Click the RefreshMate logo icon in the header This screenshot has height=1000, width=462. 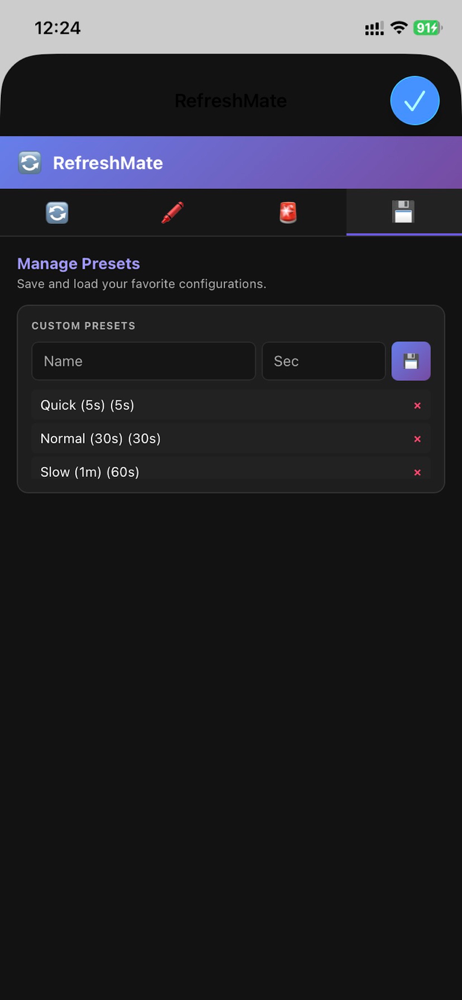[29, 163]
